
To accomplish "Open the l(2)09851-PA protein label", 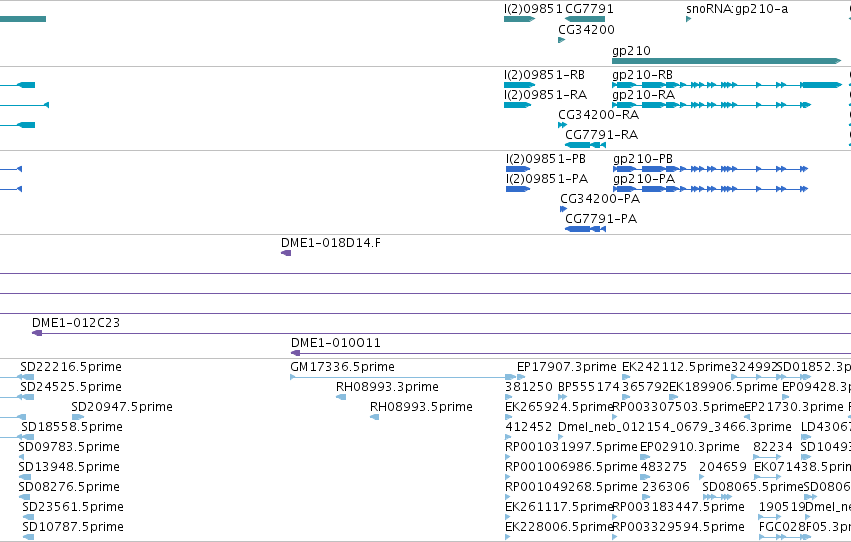I will point(547,178).
